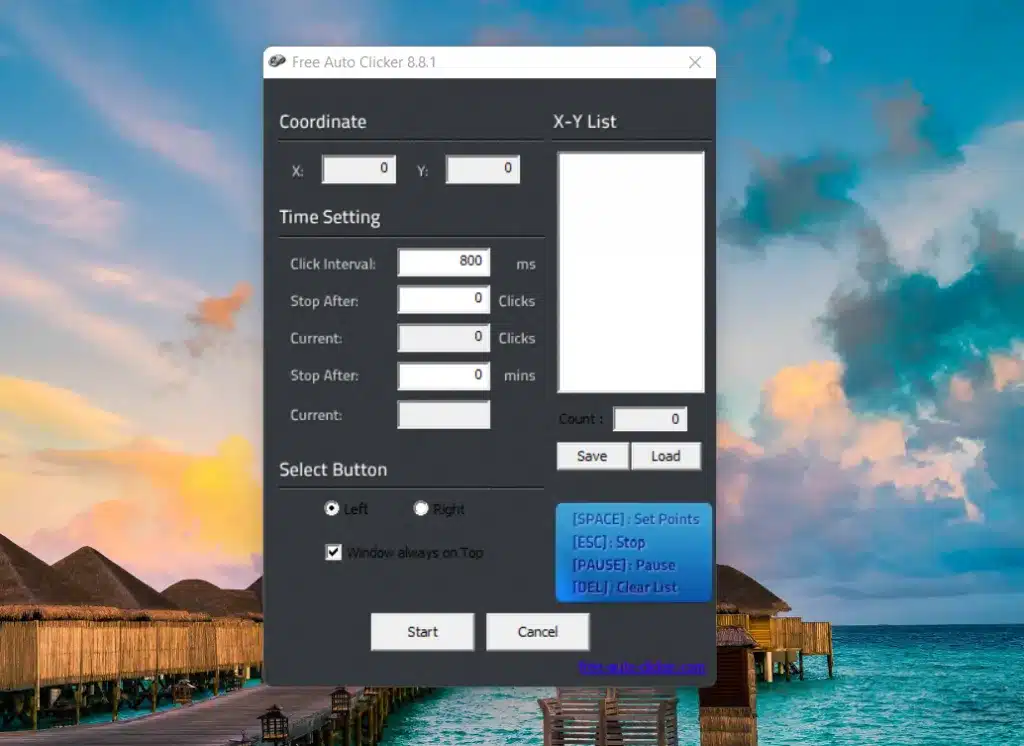Click the mins unit label
Screen dimensions: 1024x746
(x=519, y=376)
